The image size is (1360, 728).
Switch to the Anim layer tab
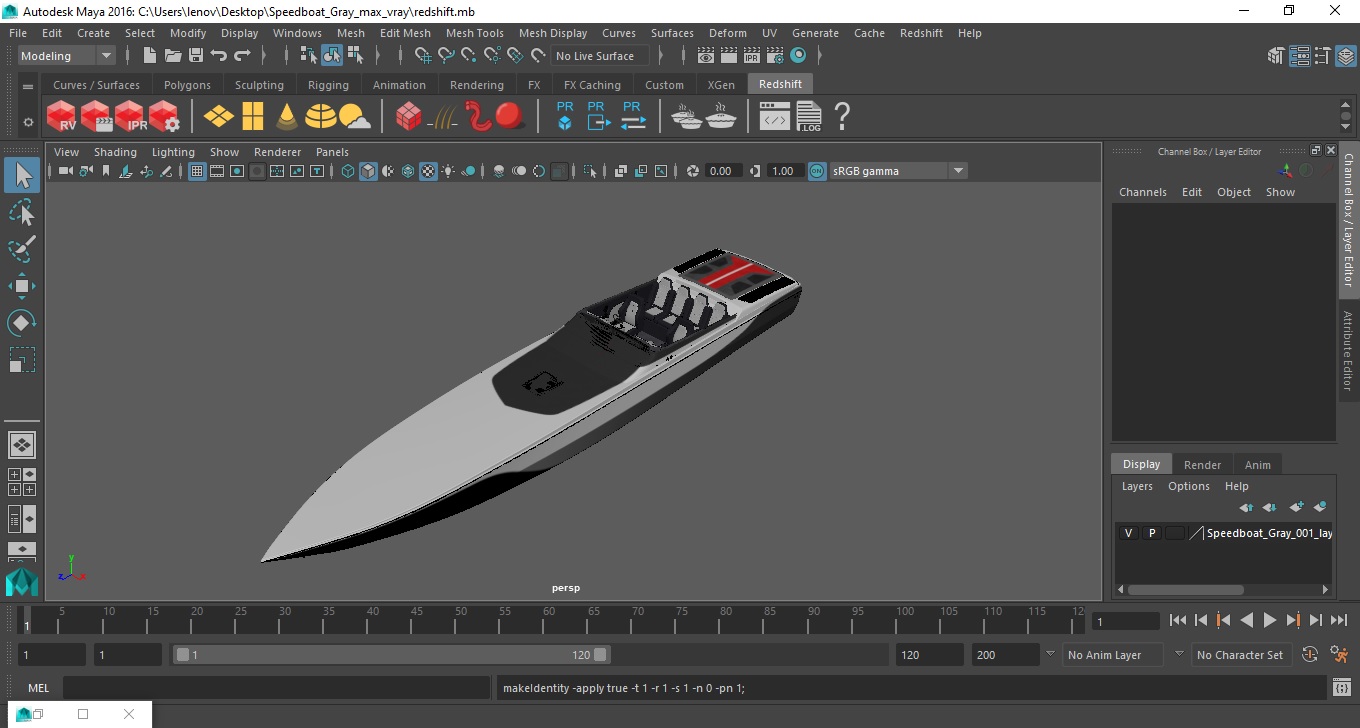1257,465
